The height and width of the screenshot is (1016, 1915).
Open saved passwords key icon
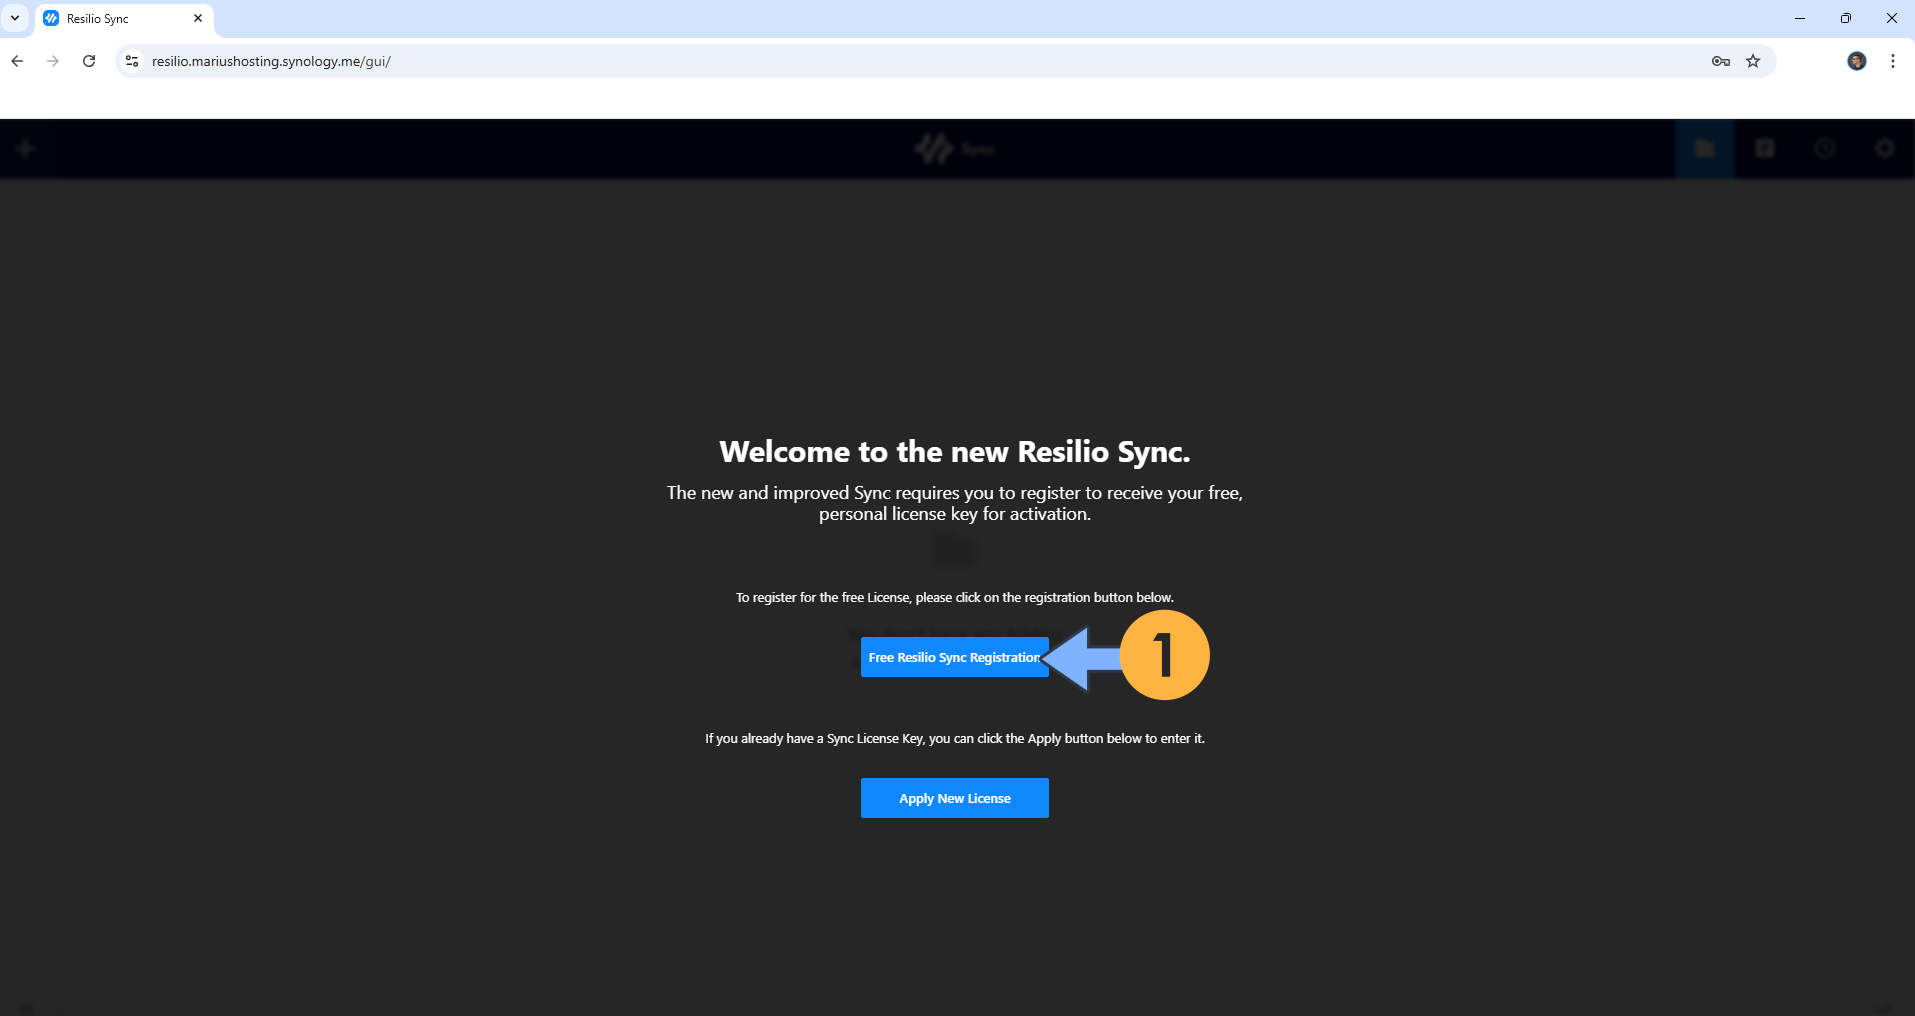click(1720, 61)
